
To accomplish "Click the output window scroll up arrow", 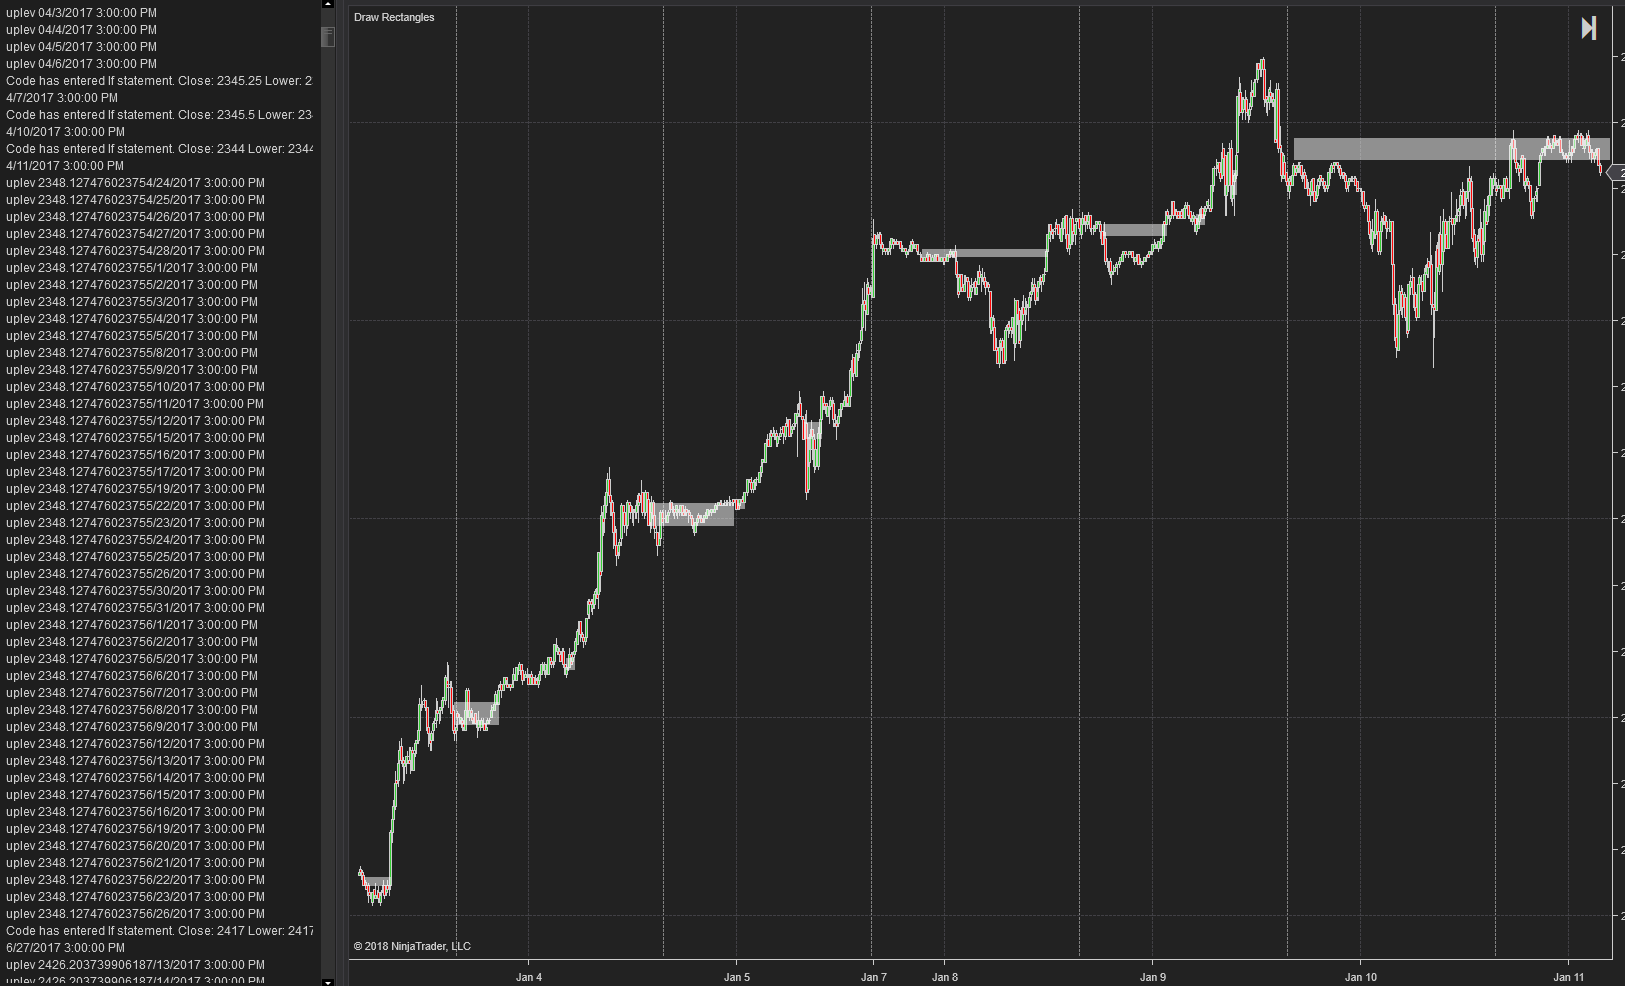I will click(327, 4).
